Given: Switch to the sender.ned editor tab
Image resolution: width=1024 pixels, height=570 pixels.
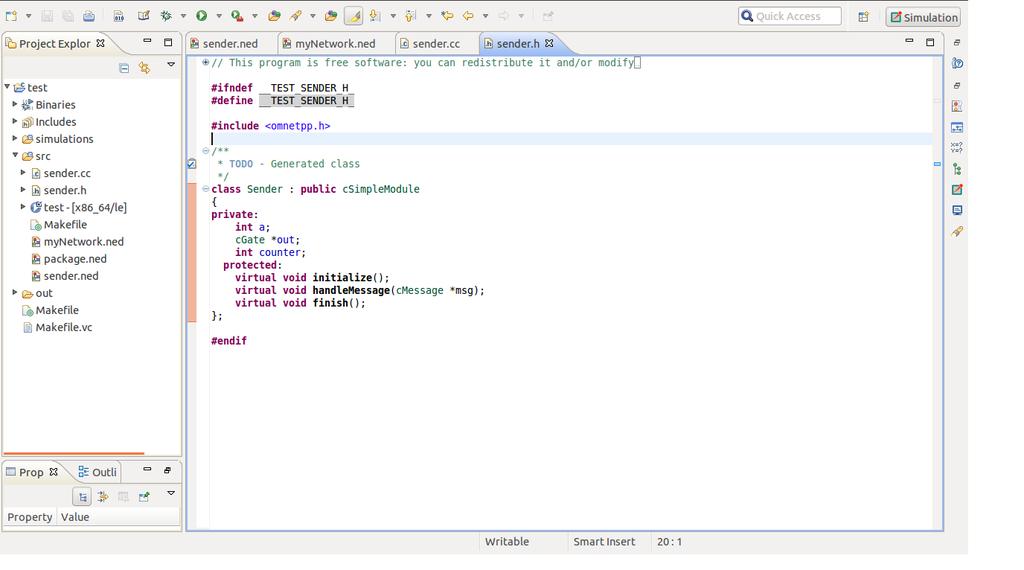Looking at the screenshot, I should click(x=230, y=44).
